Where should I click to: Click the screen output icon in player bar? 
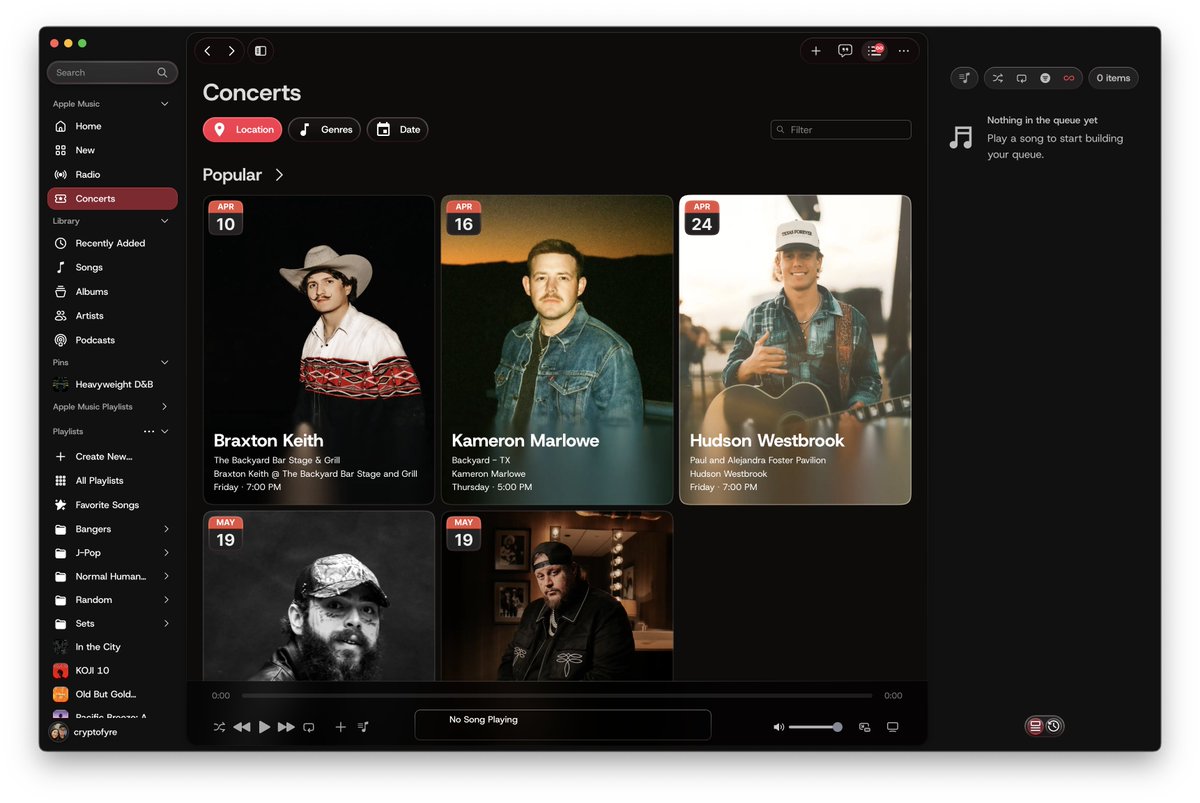[893, 727]
